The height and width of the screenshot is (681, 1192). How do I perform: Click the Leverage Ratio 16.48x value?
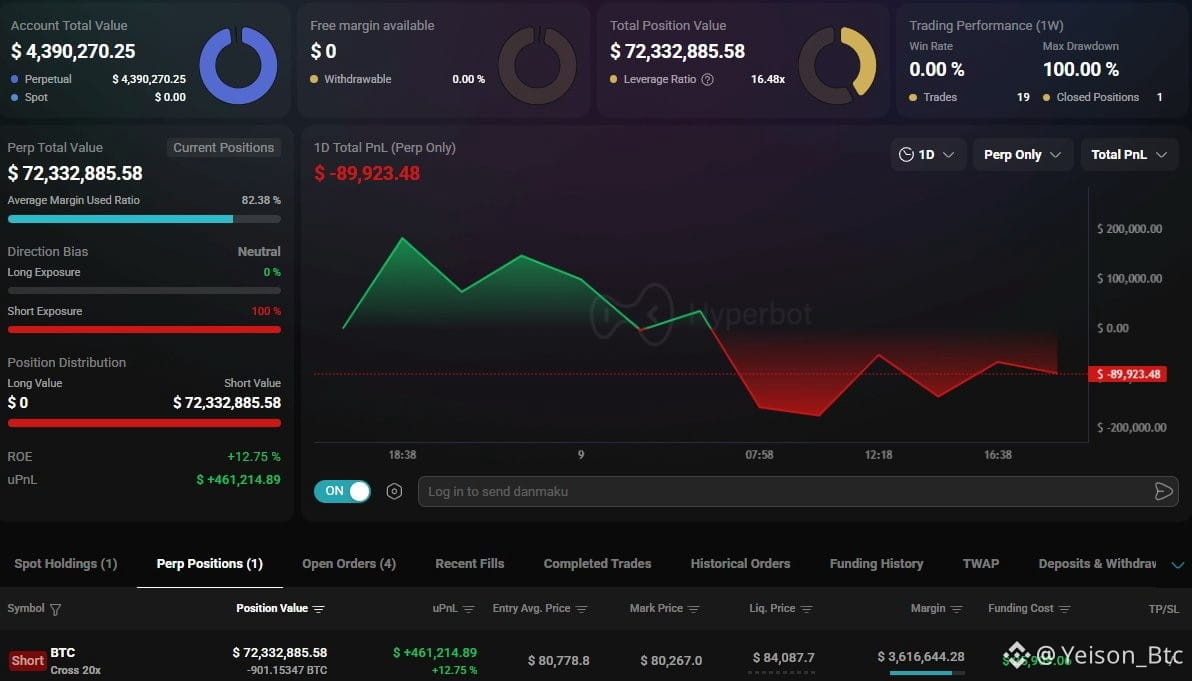click(768, 79)
